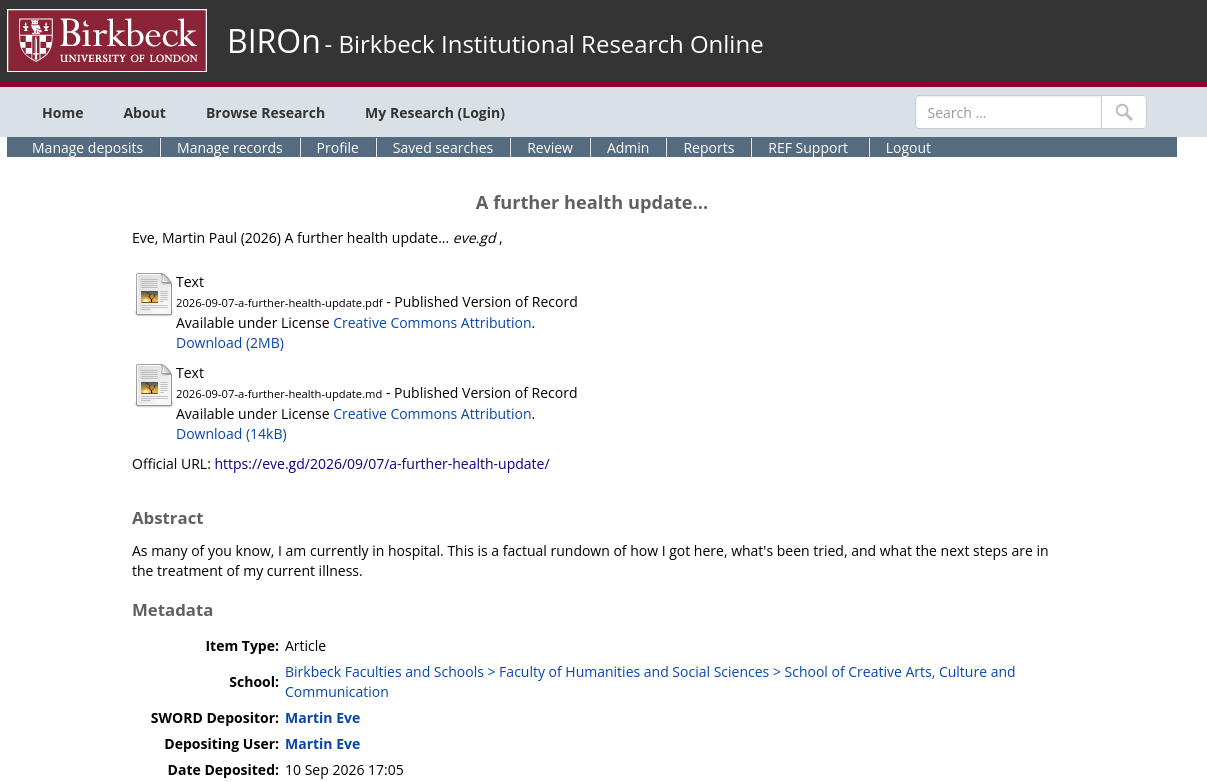1207x782 pixels.
Task: Open REF Support tab
Action: (x=808, y=147)
